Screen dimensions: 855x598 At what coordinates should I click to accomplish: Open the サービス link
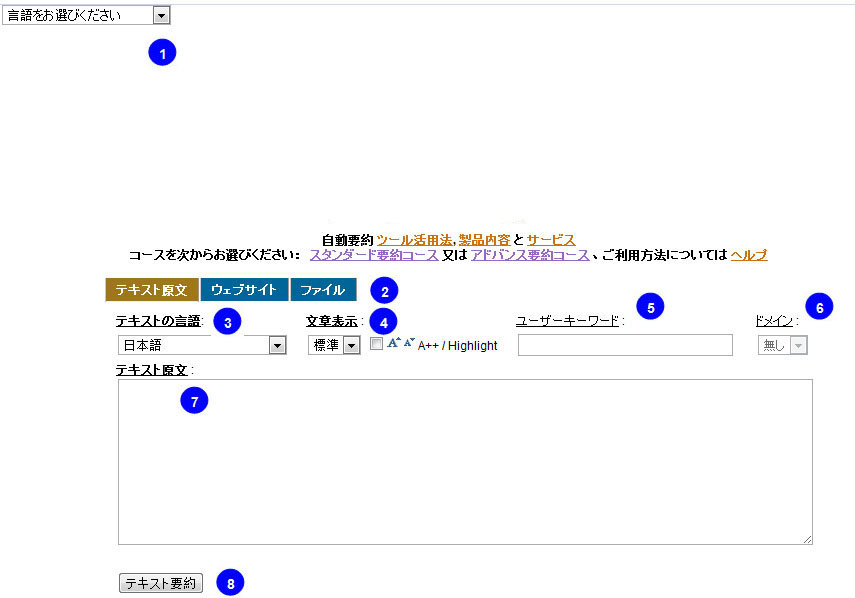pyautogui.click(x=551, y=240)
